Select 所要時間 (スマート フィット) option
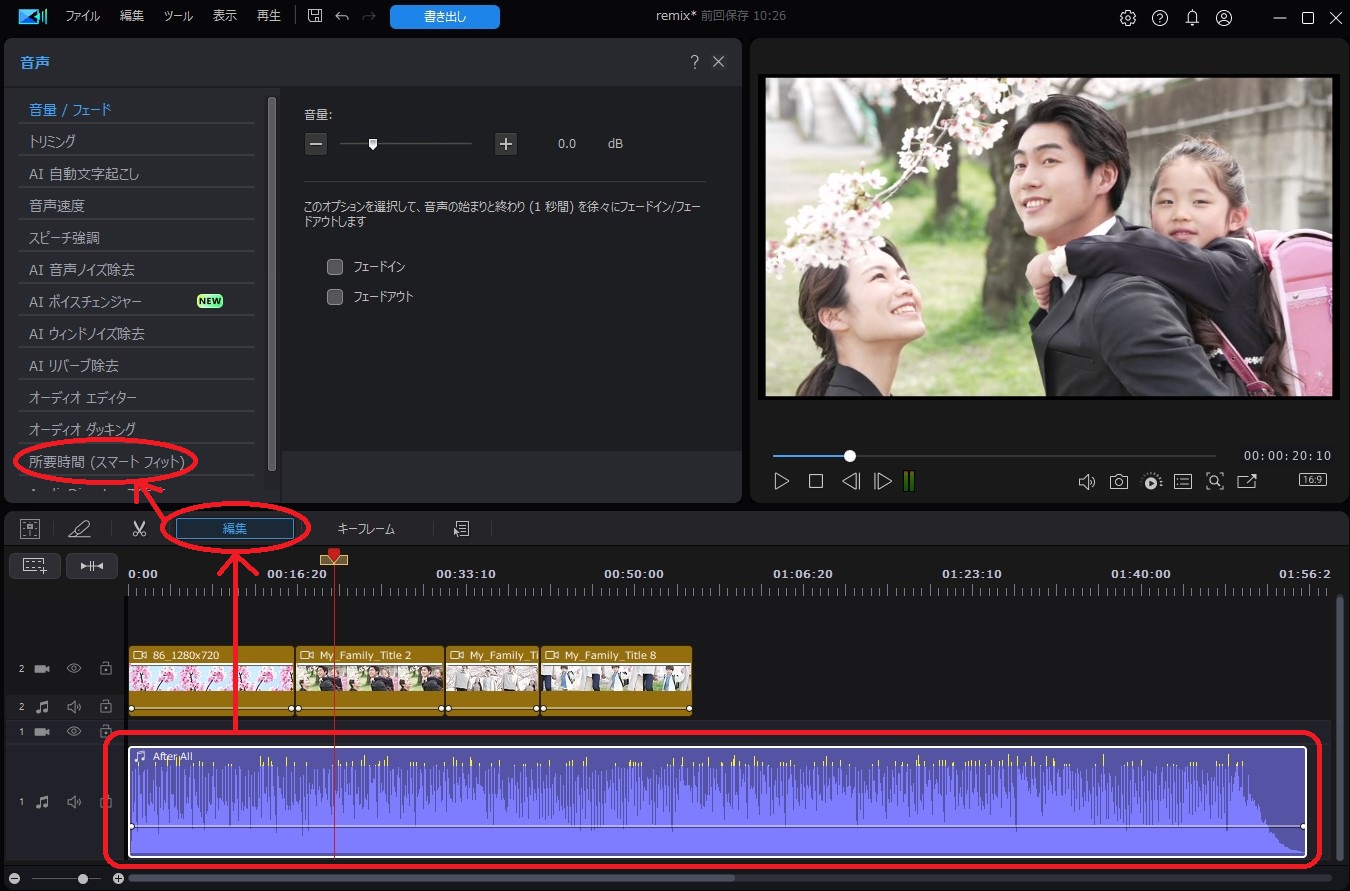The width and height of the screenshot is (1350, 891). coord(107,461)
